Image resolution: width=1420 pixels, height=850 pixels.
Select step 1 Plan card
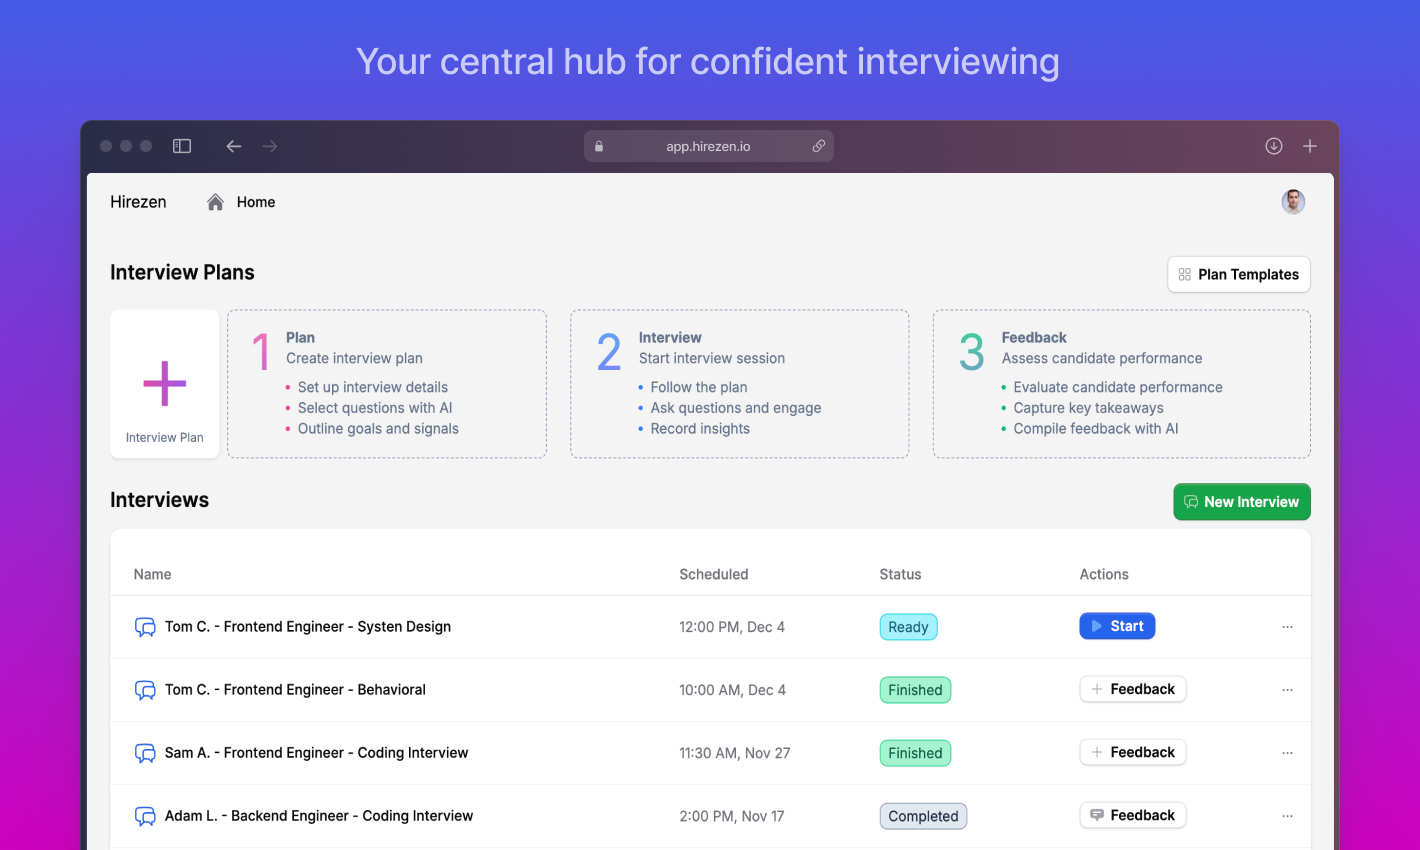(387, 384)
